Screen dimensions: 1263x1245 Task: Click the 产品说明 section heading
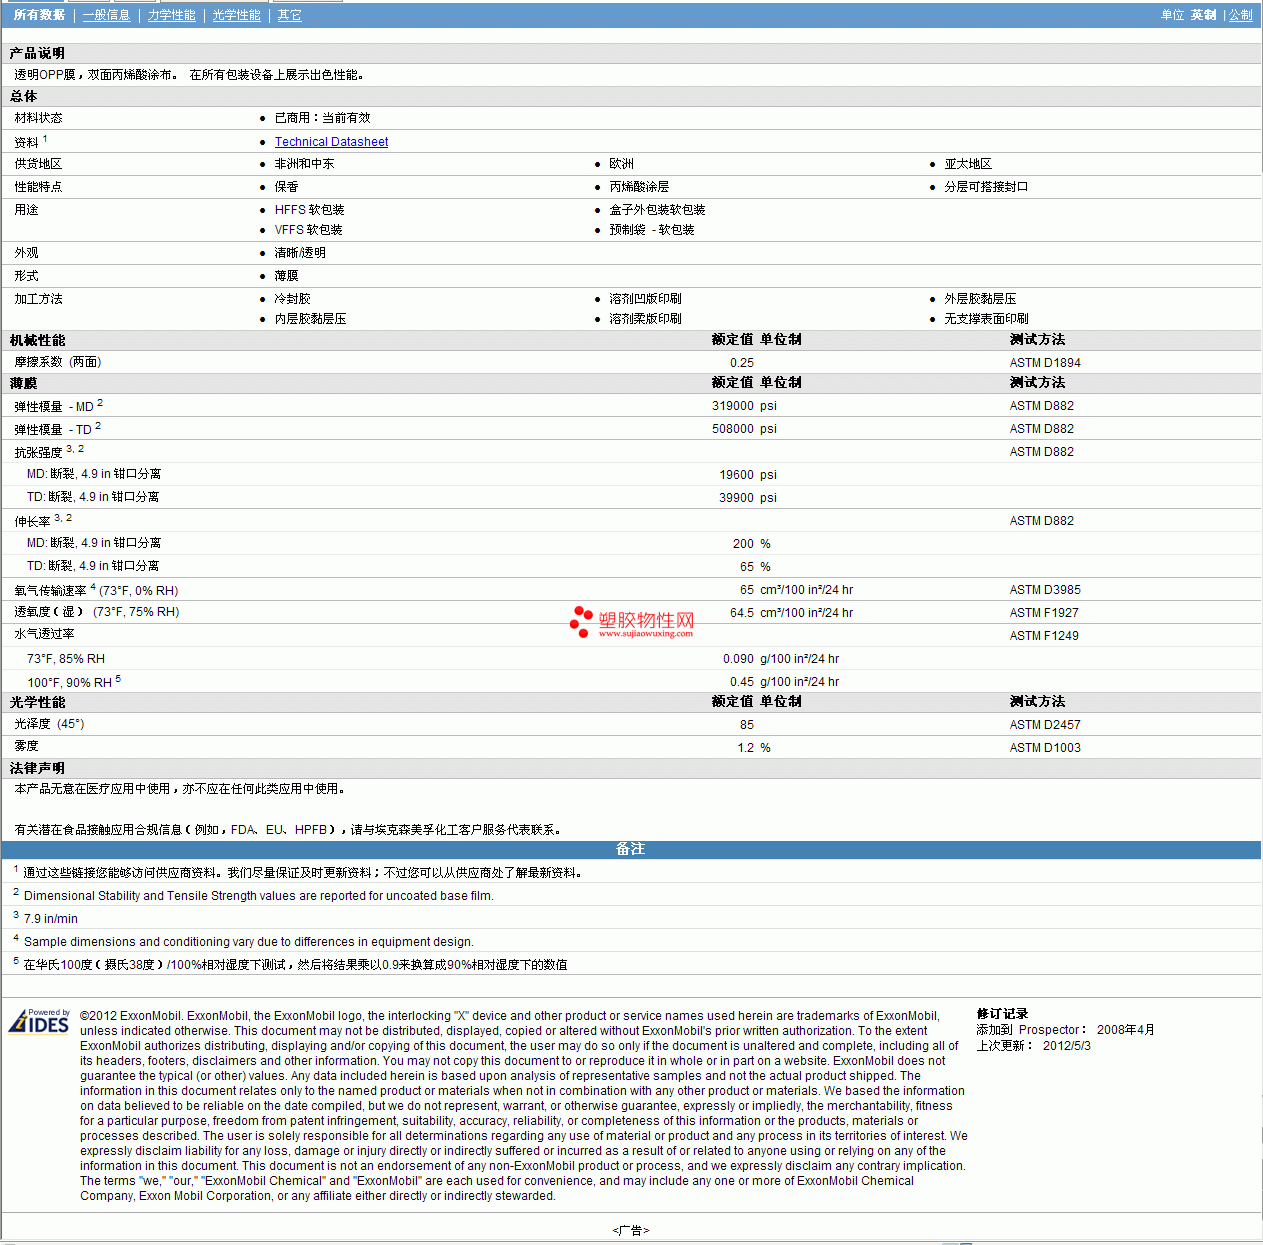[x=38, y=53]
